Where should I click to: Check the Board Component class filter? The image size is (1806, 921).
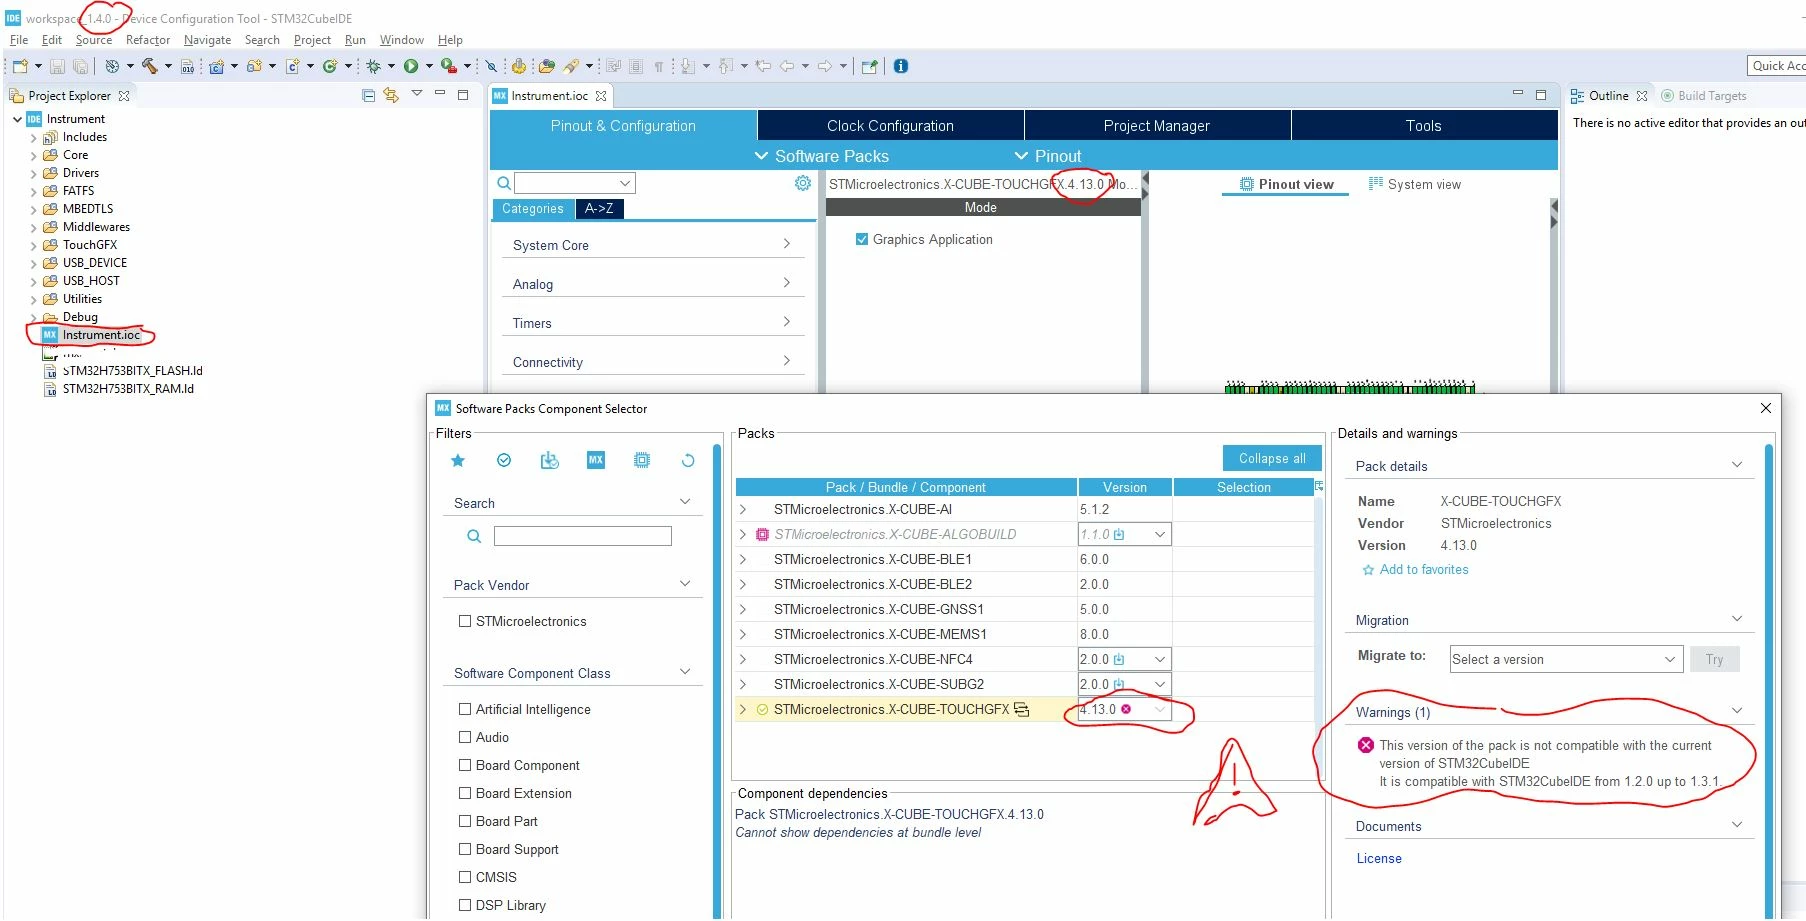465,765
